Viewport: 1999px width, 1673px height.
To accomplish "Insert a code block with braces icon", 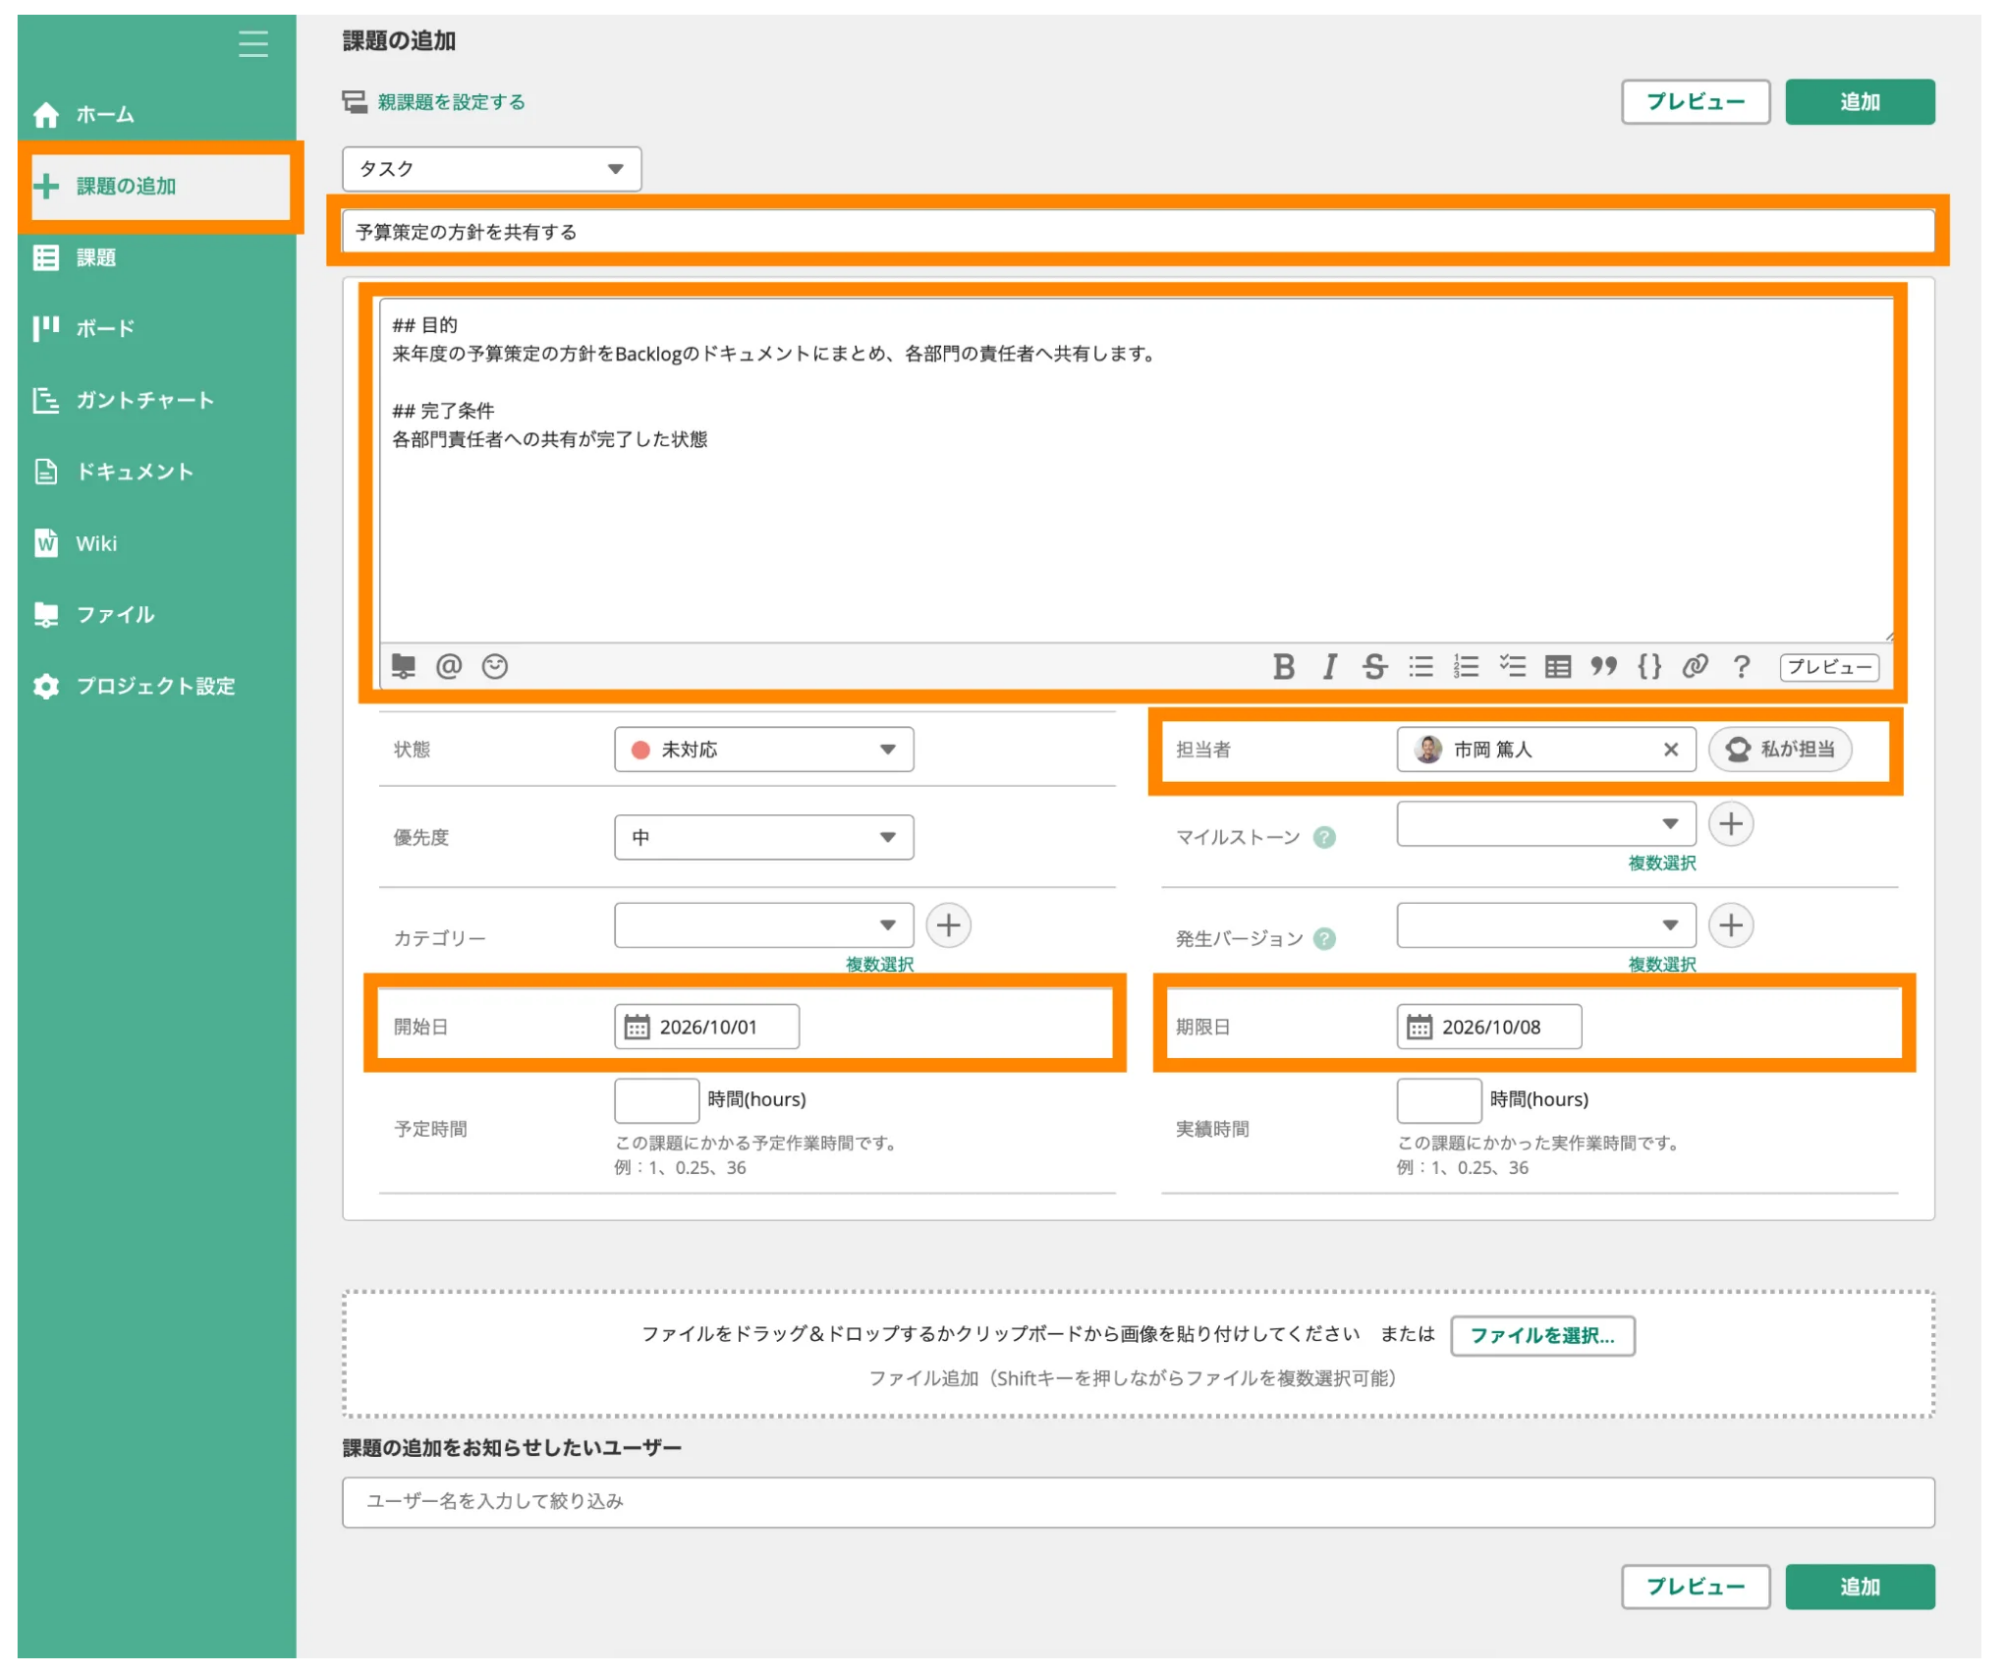I will [x=1649, y=667].
